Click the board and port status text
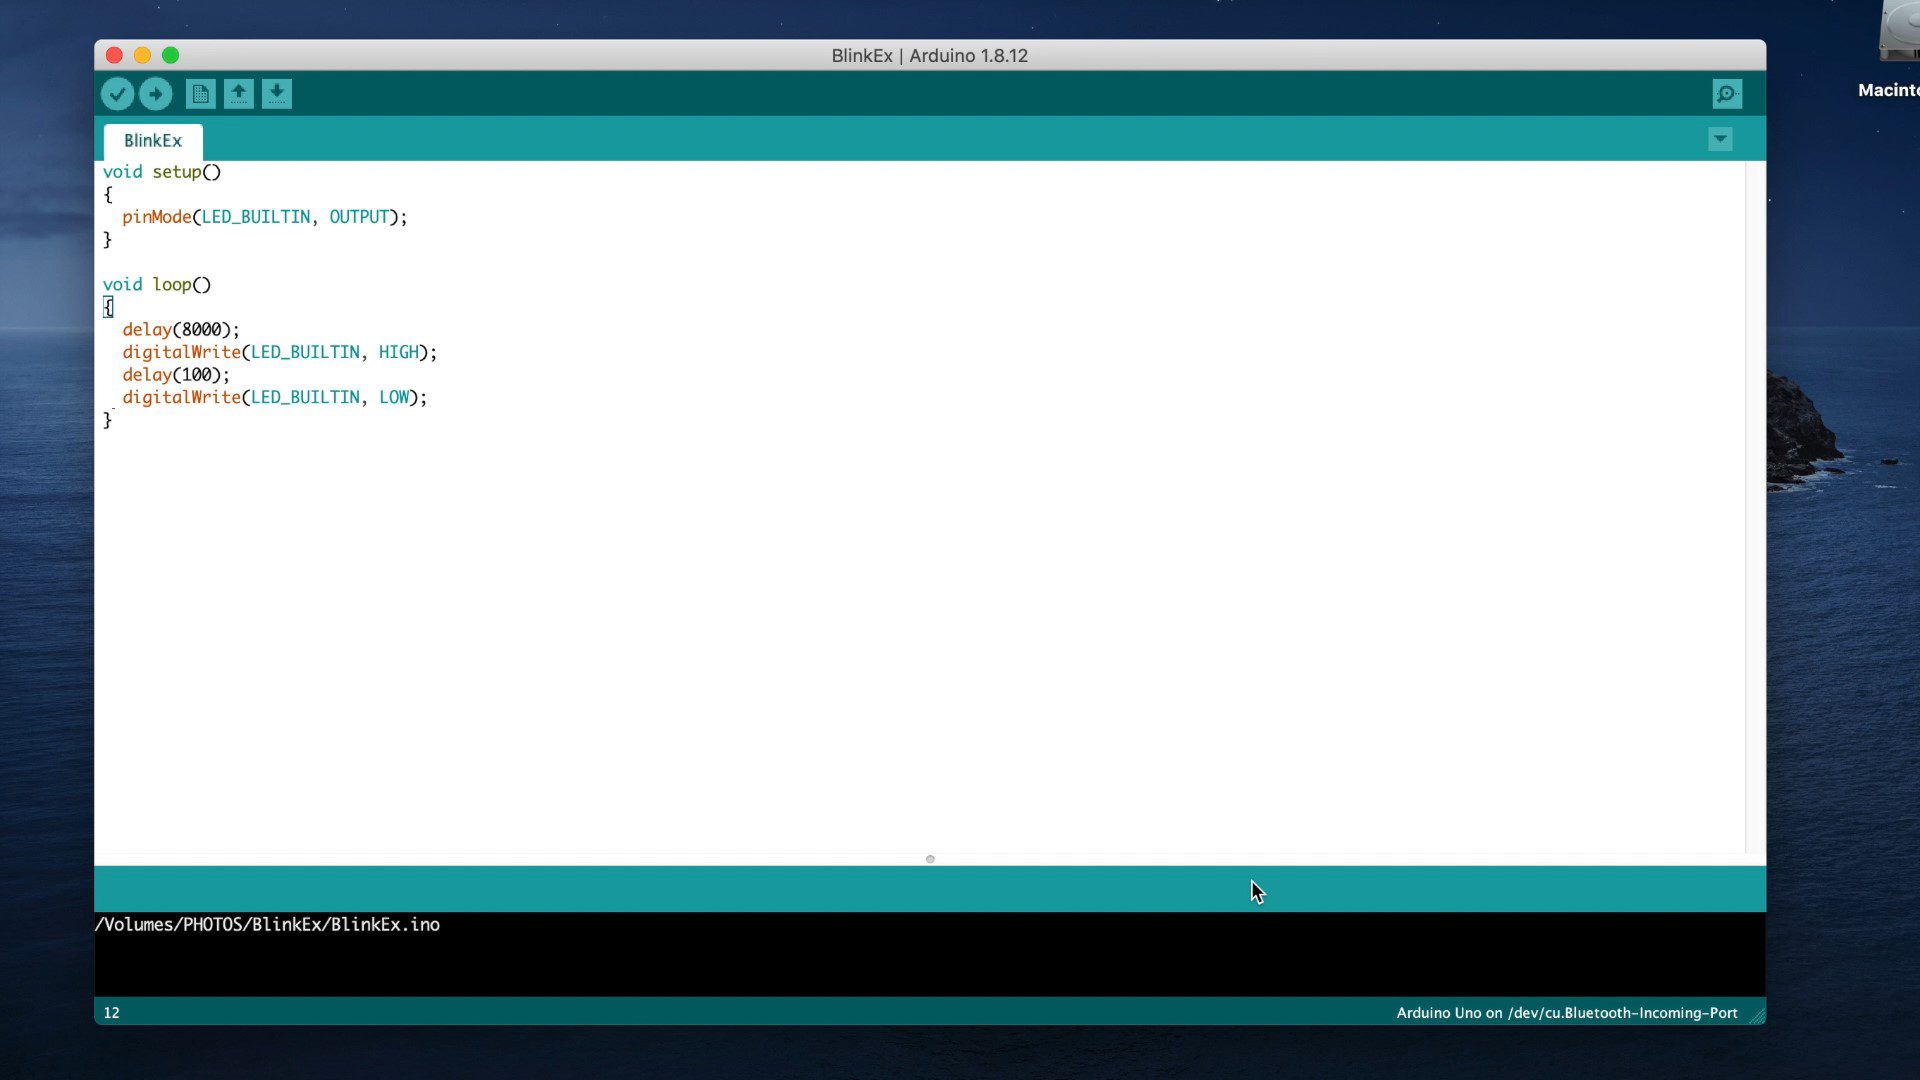This screenshot has height=1080, width=1920. [1566, 1013]
